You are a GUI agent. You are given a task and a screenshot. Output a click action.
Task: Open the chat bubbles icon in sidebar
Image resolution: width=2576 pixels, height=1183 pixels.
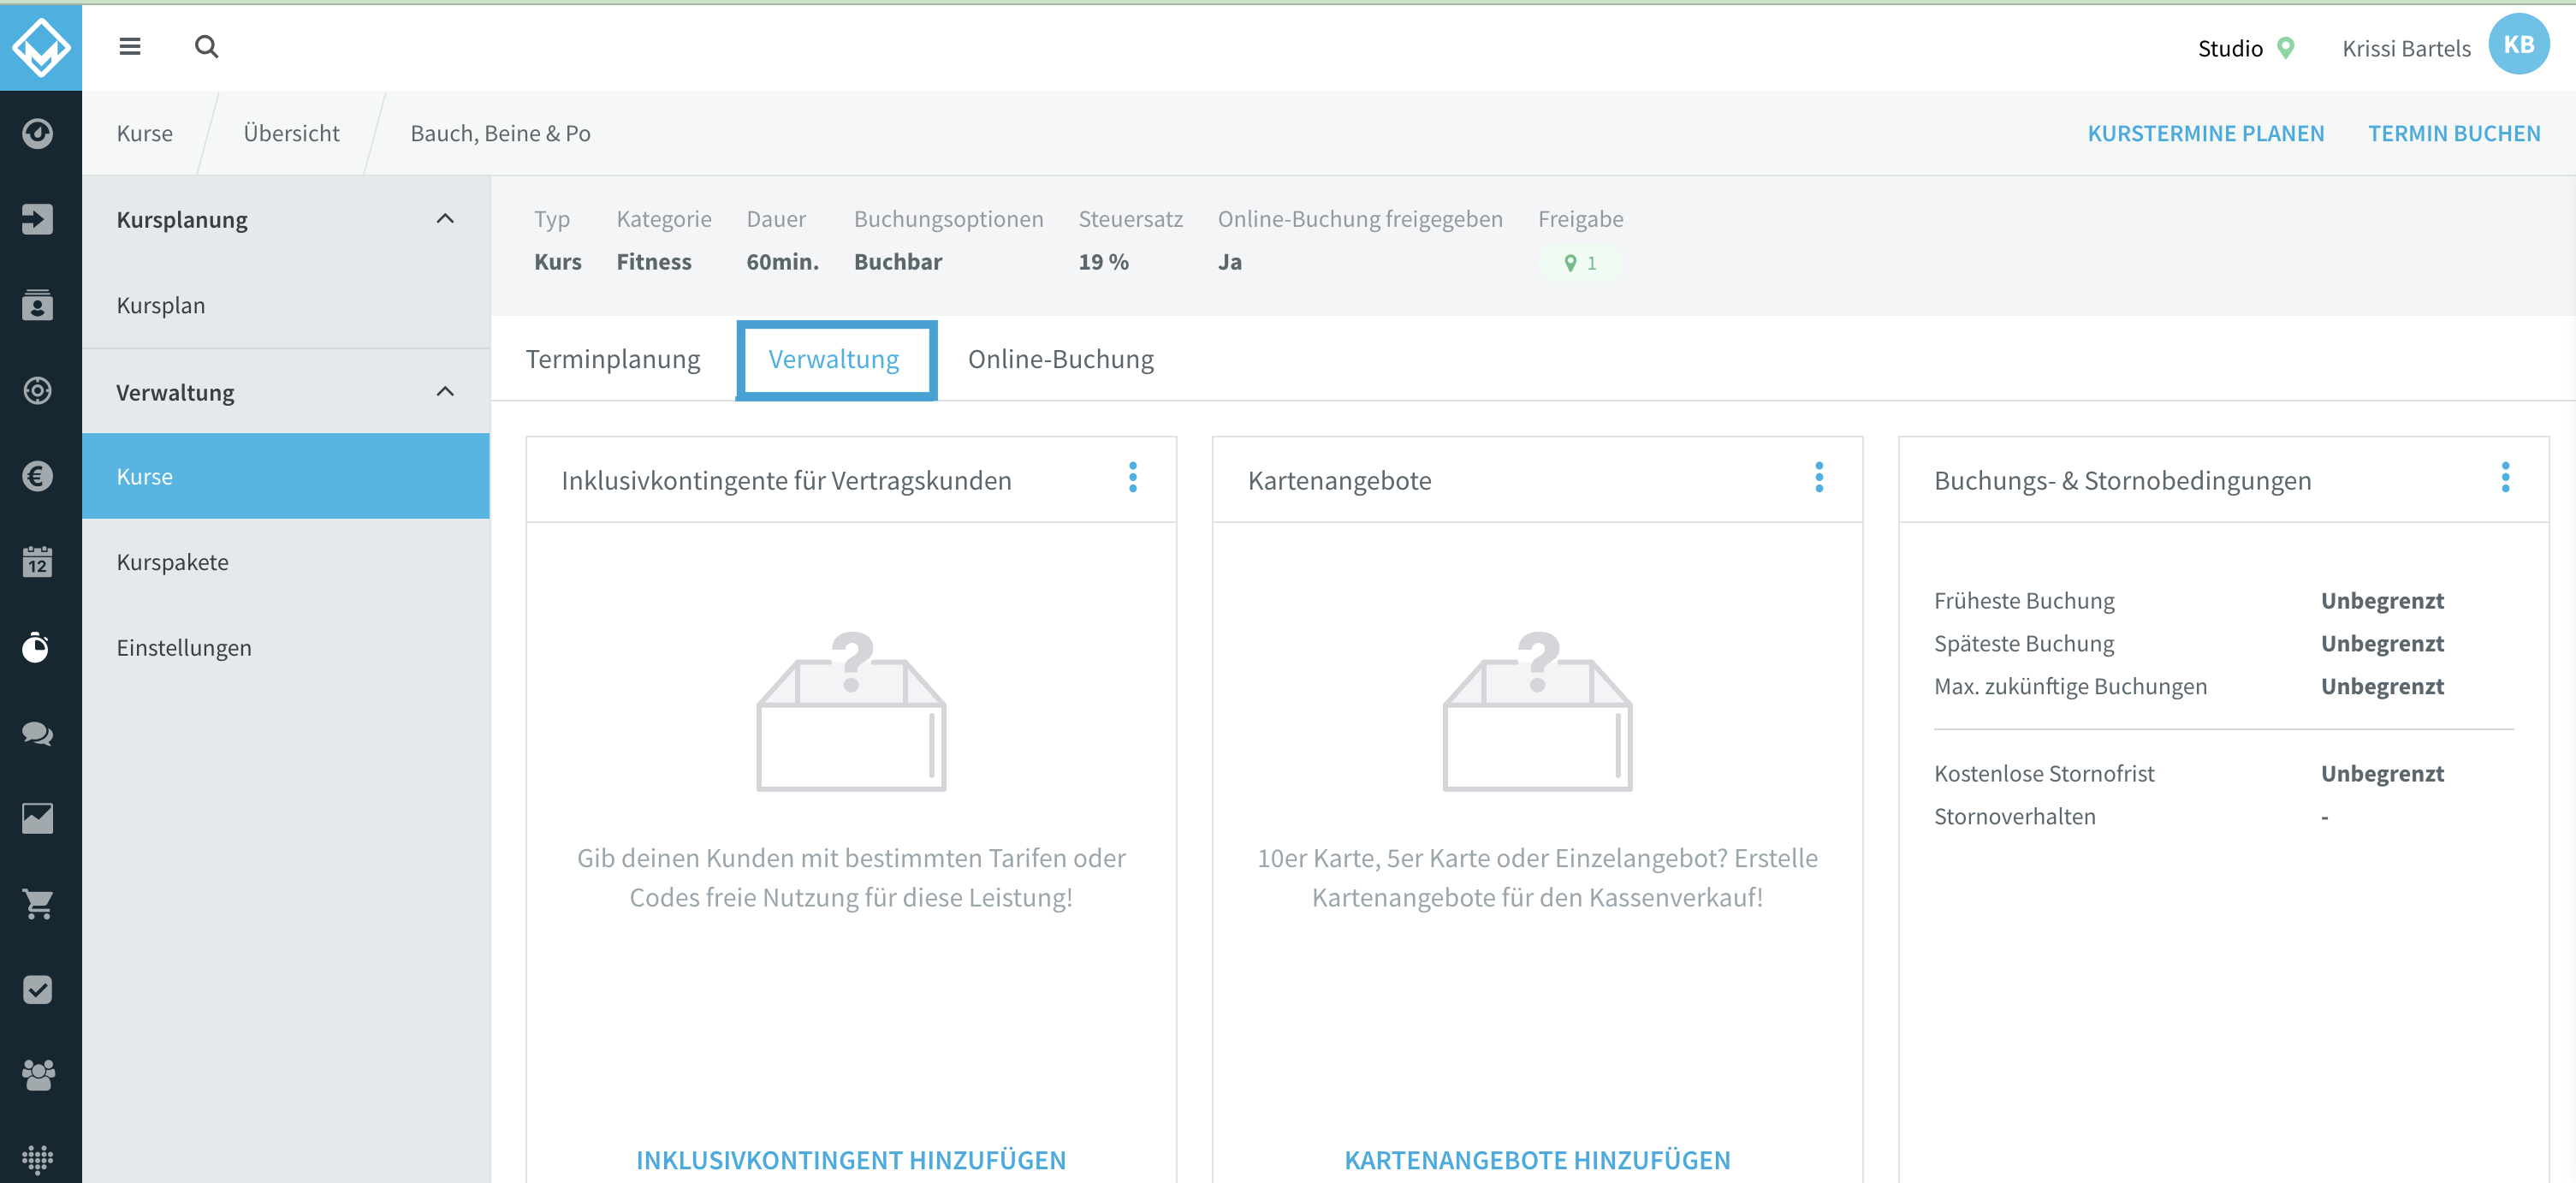point(38,733)
